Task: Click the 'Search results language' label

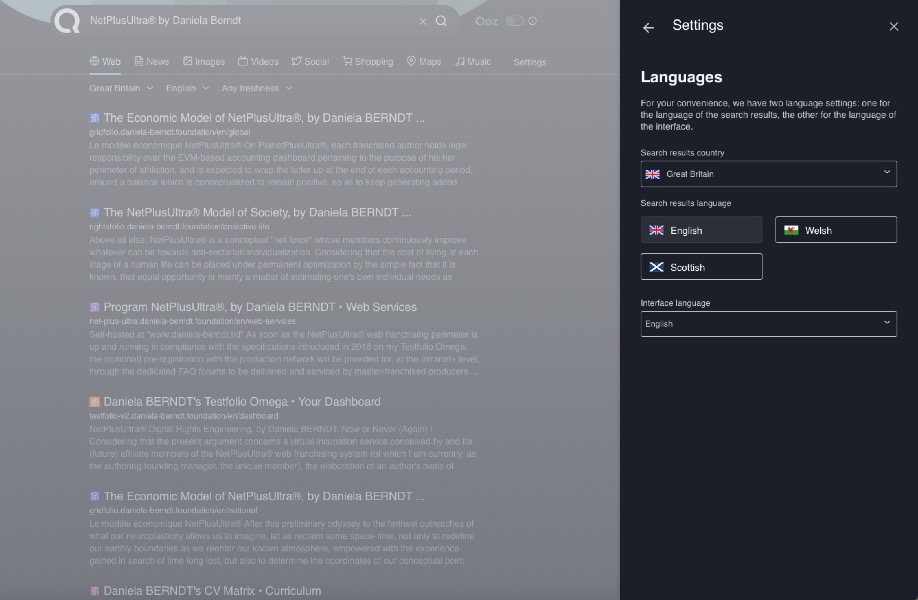Action: click(x=686, y=203)
